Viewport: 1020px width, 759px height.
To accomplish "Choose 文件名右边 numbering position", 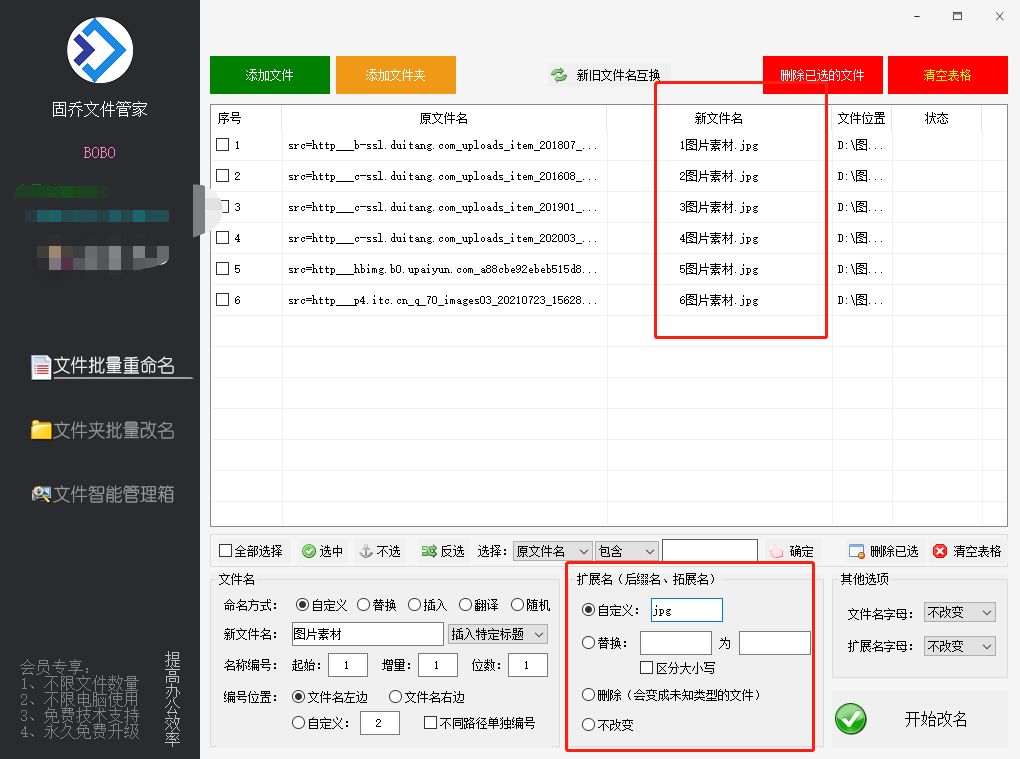I will coord(395,697).
